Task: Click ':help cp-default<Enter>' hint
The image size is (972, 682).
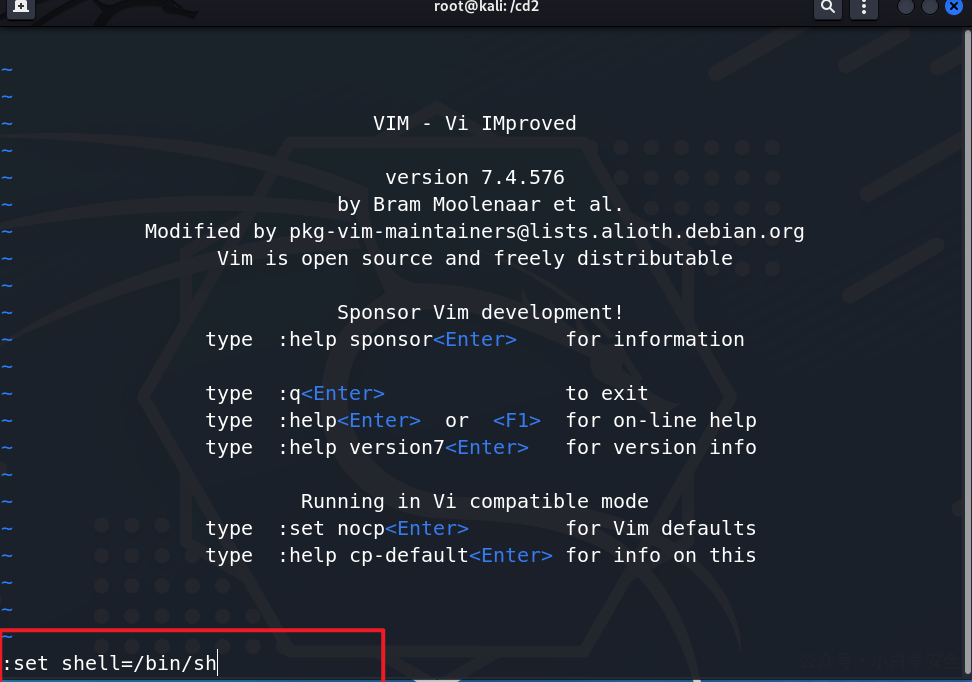Action: tap(415, 555)
